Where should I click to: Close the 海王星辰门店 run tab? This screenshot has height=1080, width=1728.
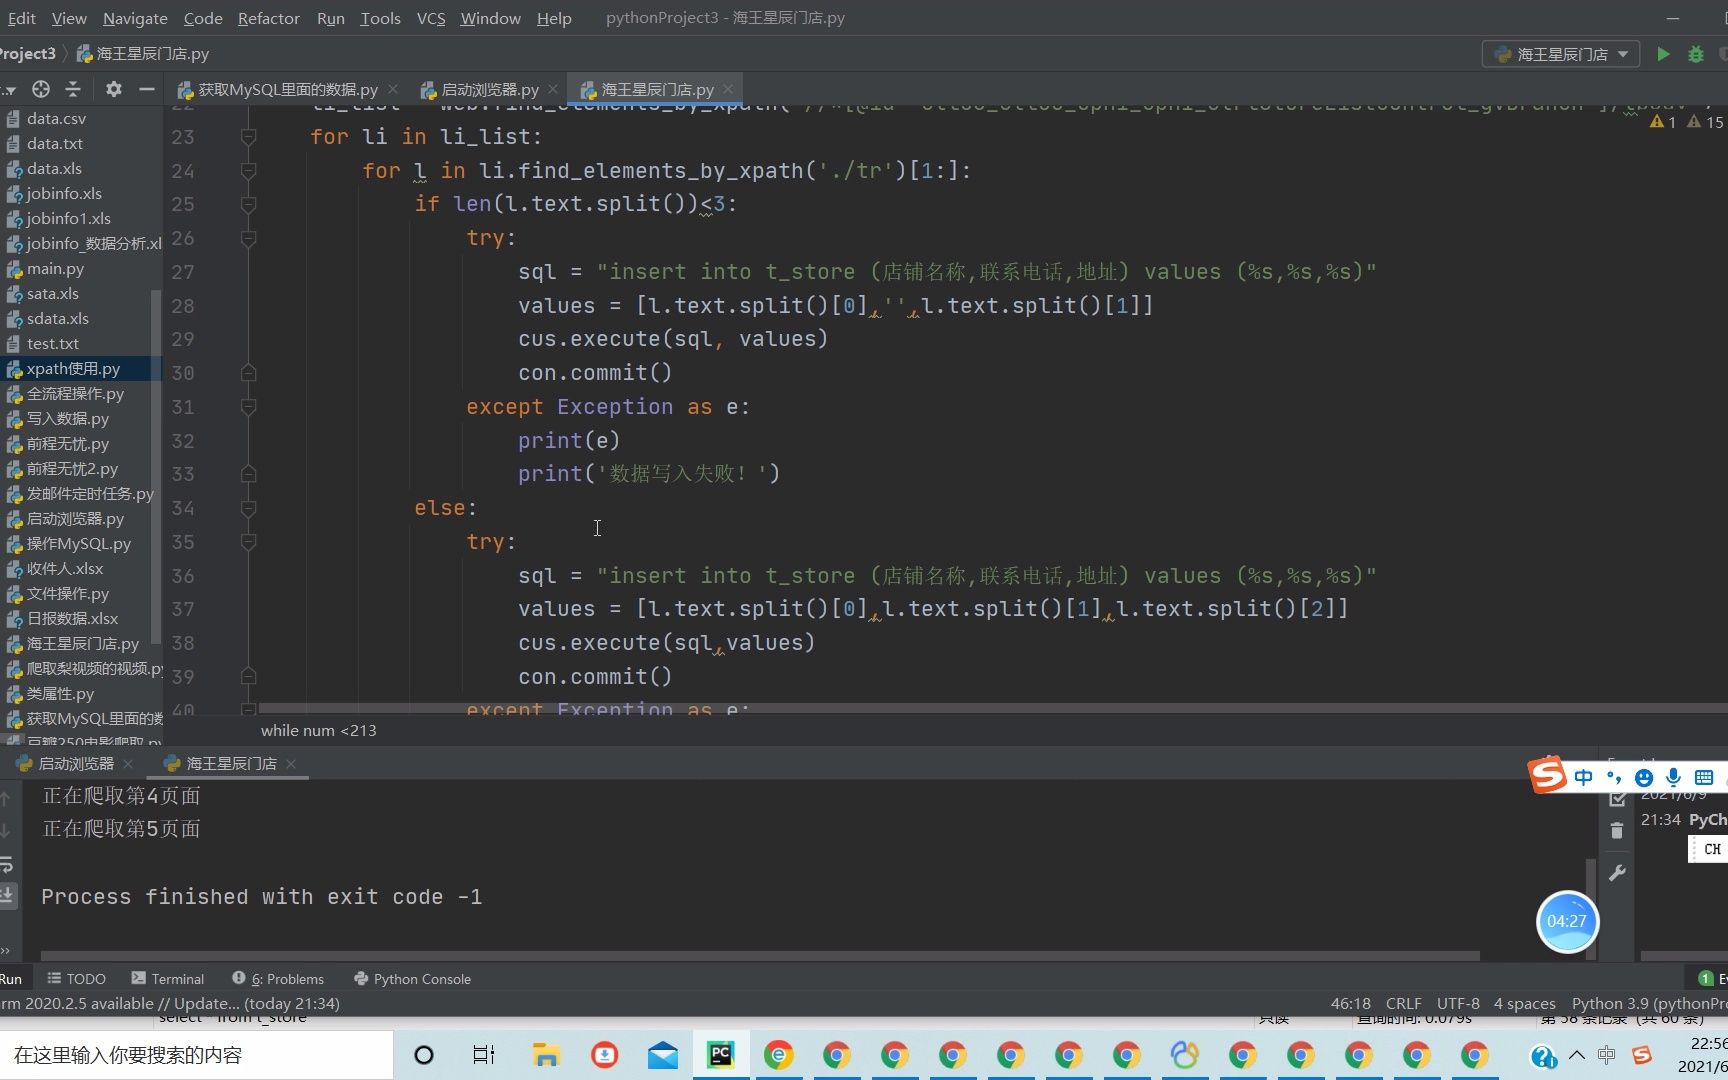coord(291,763)
